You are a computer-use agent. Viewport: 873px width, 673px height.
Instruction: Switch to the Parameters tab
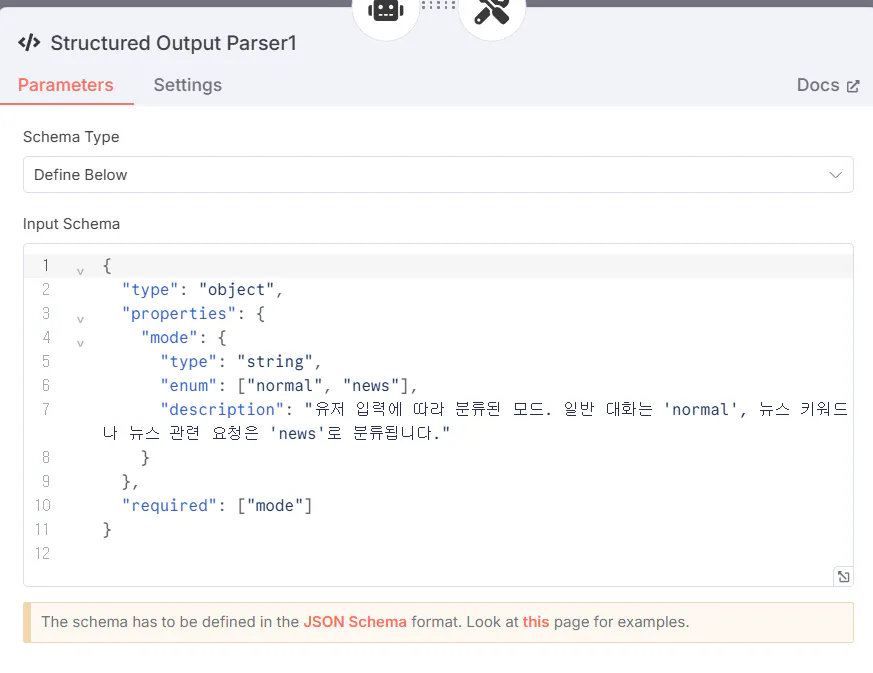coord(66,85)
